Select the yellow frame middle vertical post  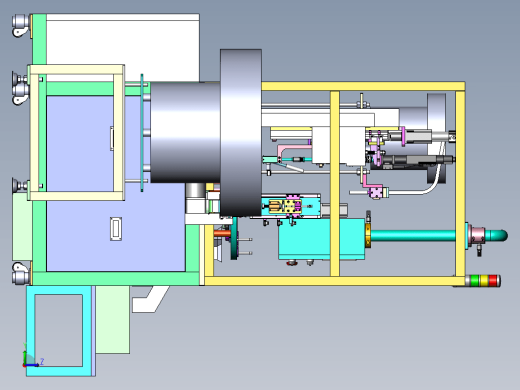[335, 183]
